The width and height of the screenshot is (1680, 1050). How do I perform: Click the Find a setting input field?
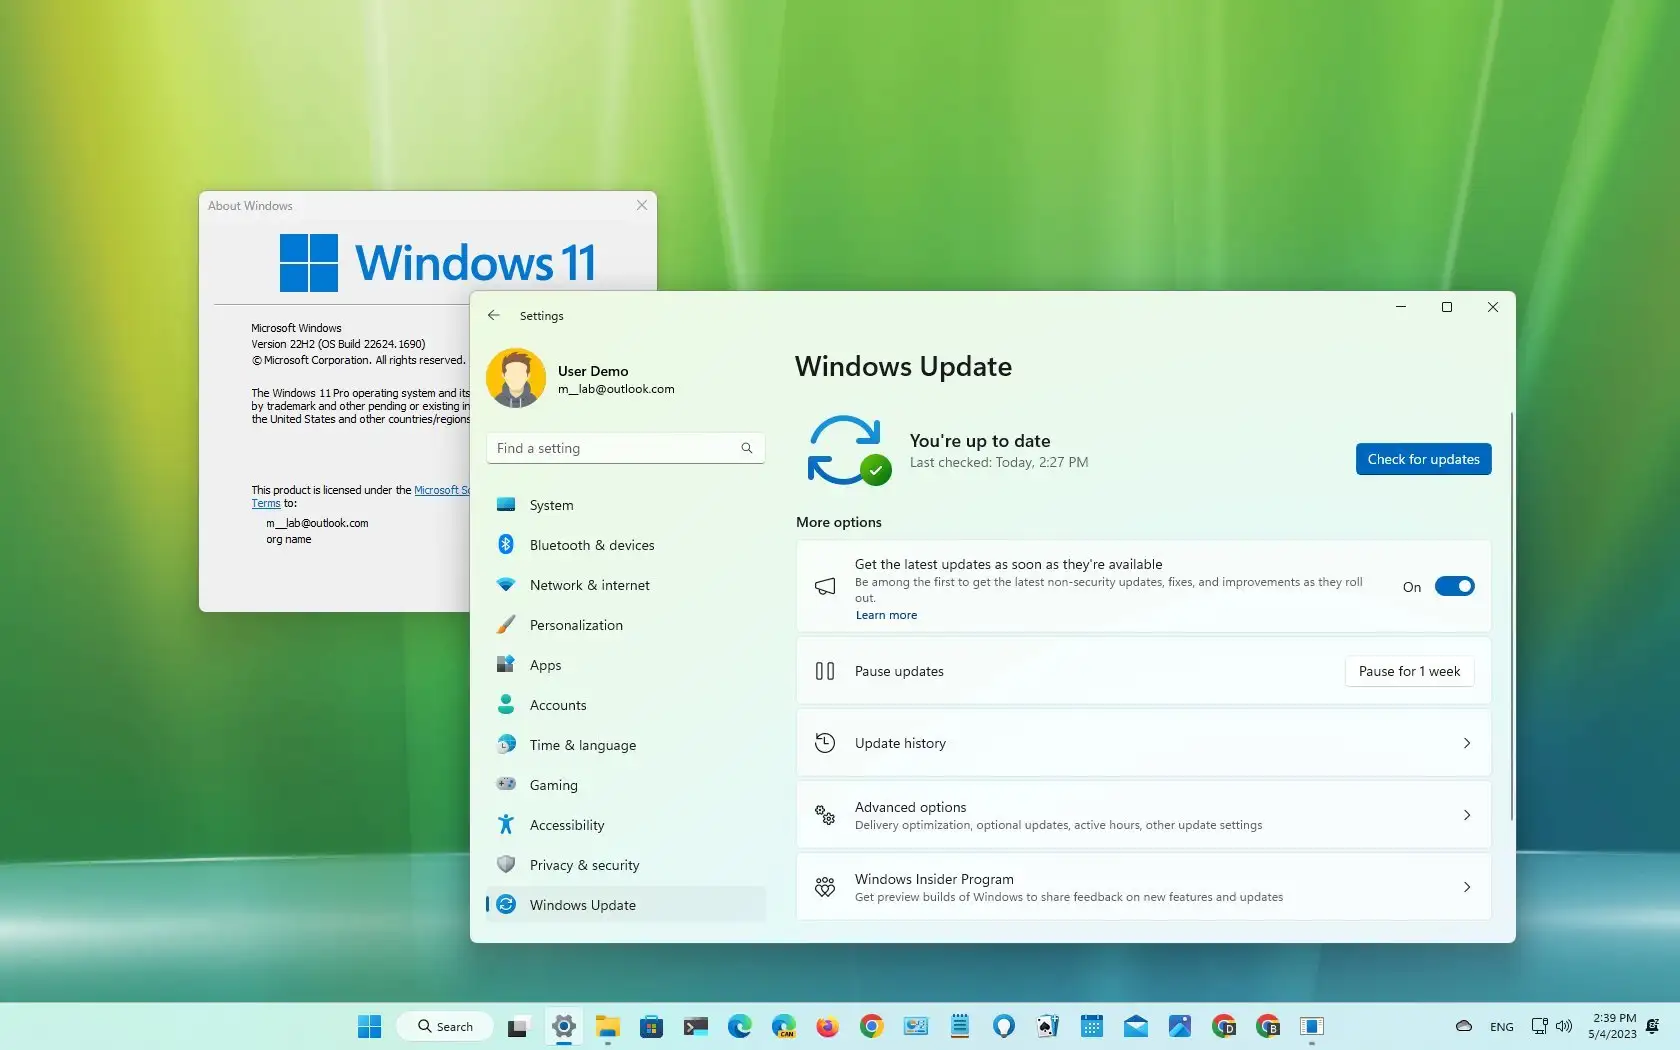tap(610, 448)
